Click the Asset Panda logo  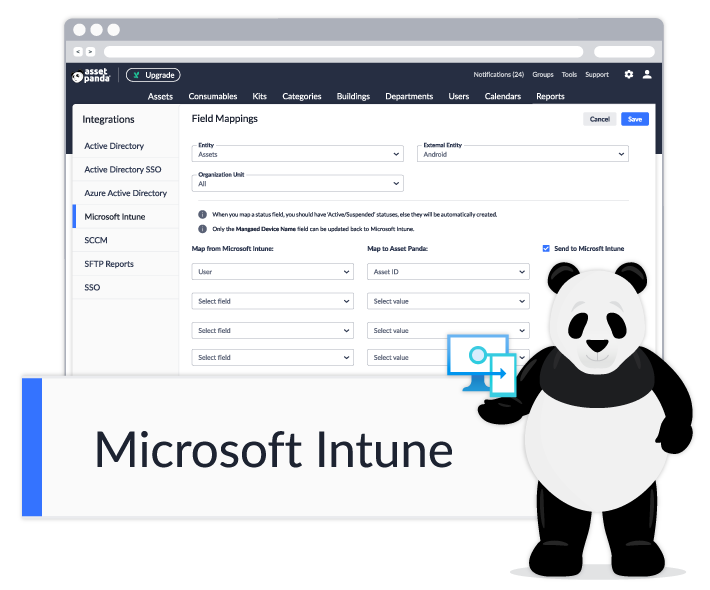click(91, 75)
